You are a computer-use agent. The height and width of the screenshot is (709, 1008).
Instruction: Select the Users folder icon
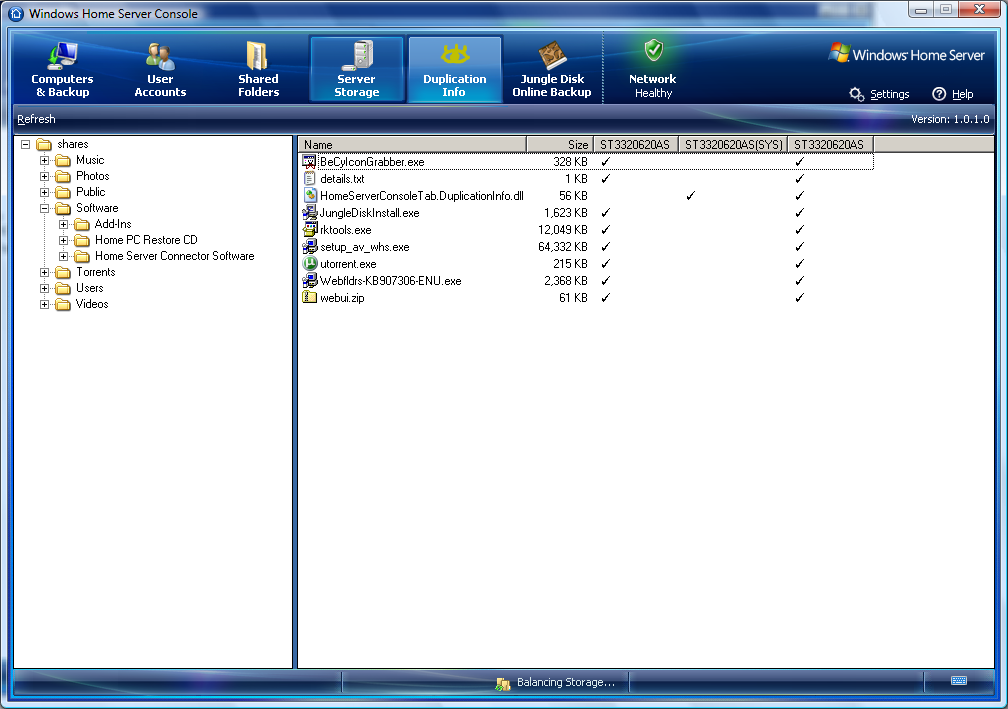(62, 288)
